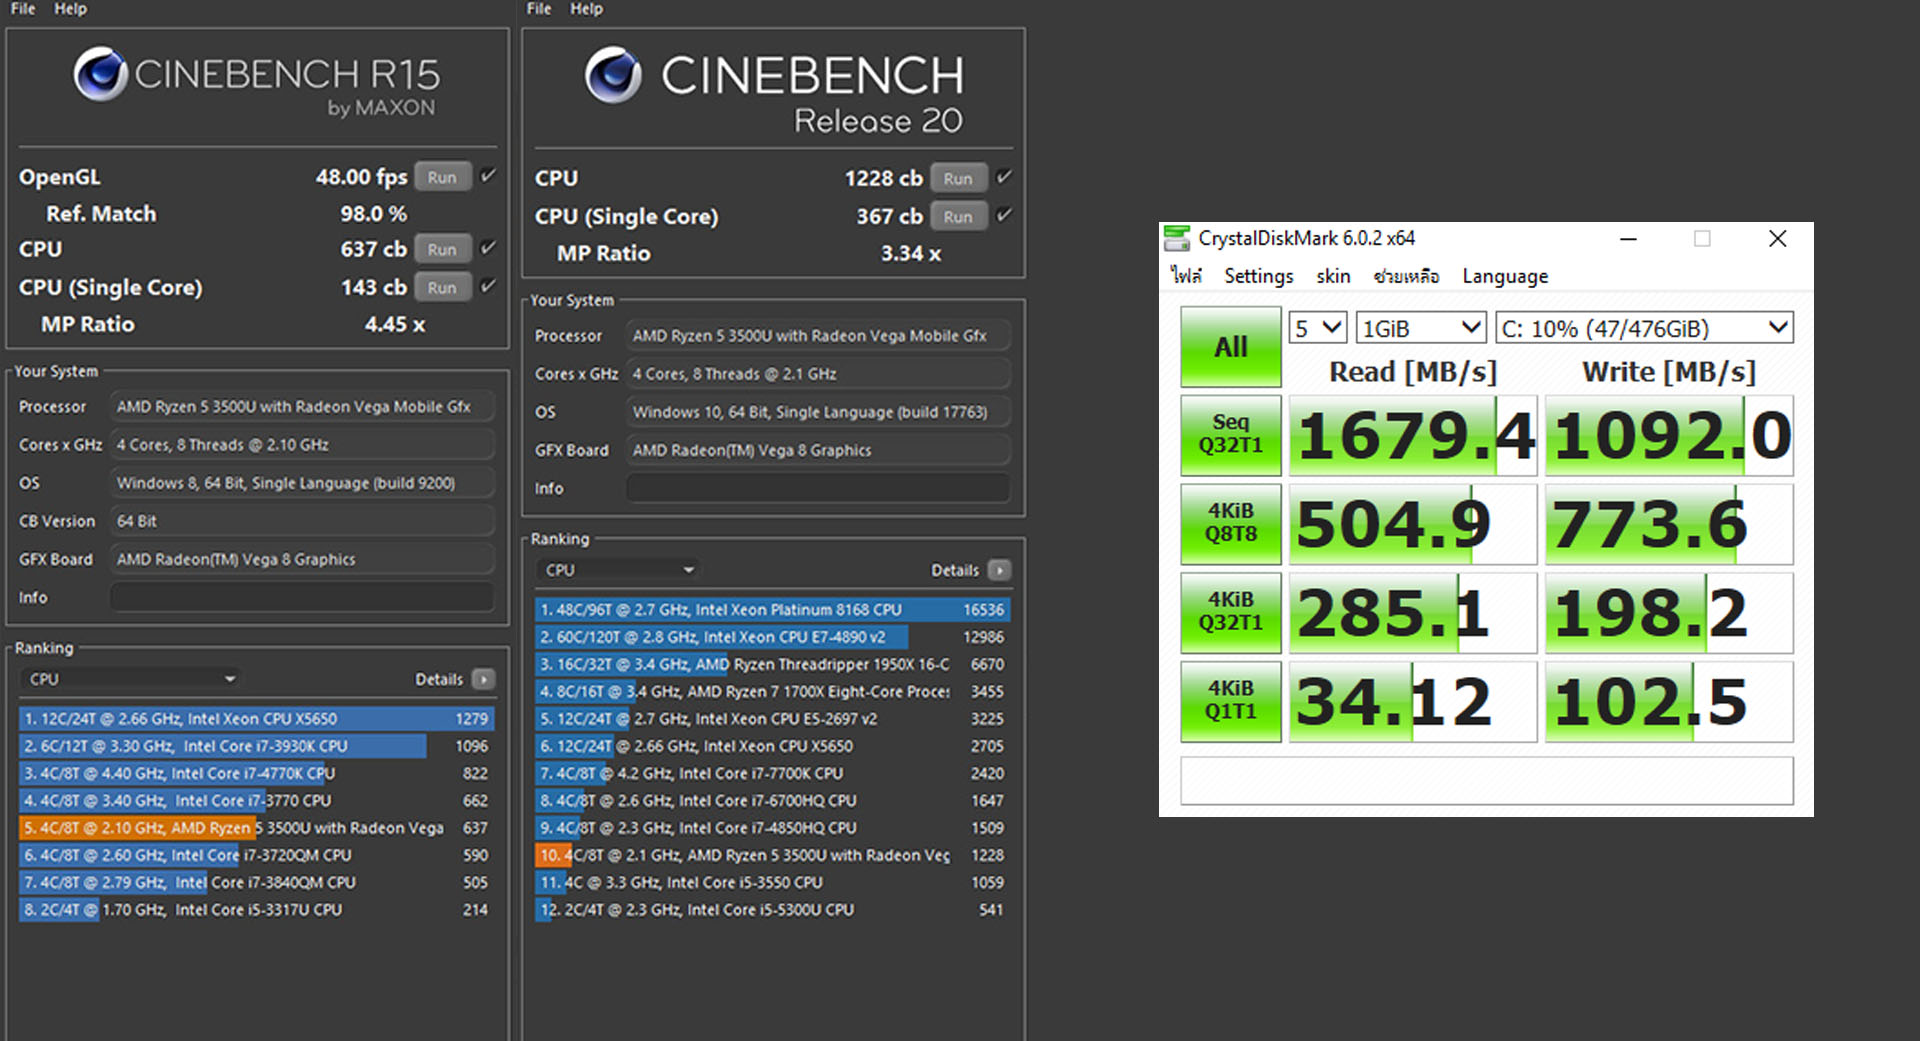Click the Info field in R15 system panel

302,597
